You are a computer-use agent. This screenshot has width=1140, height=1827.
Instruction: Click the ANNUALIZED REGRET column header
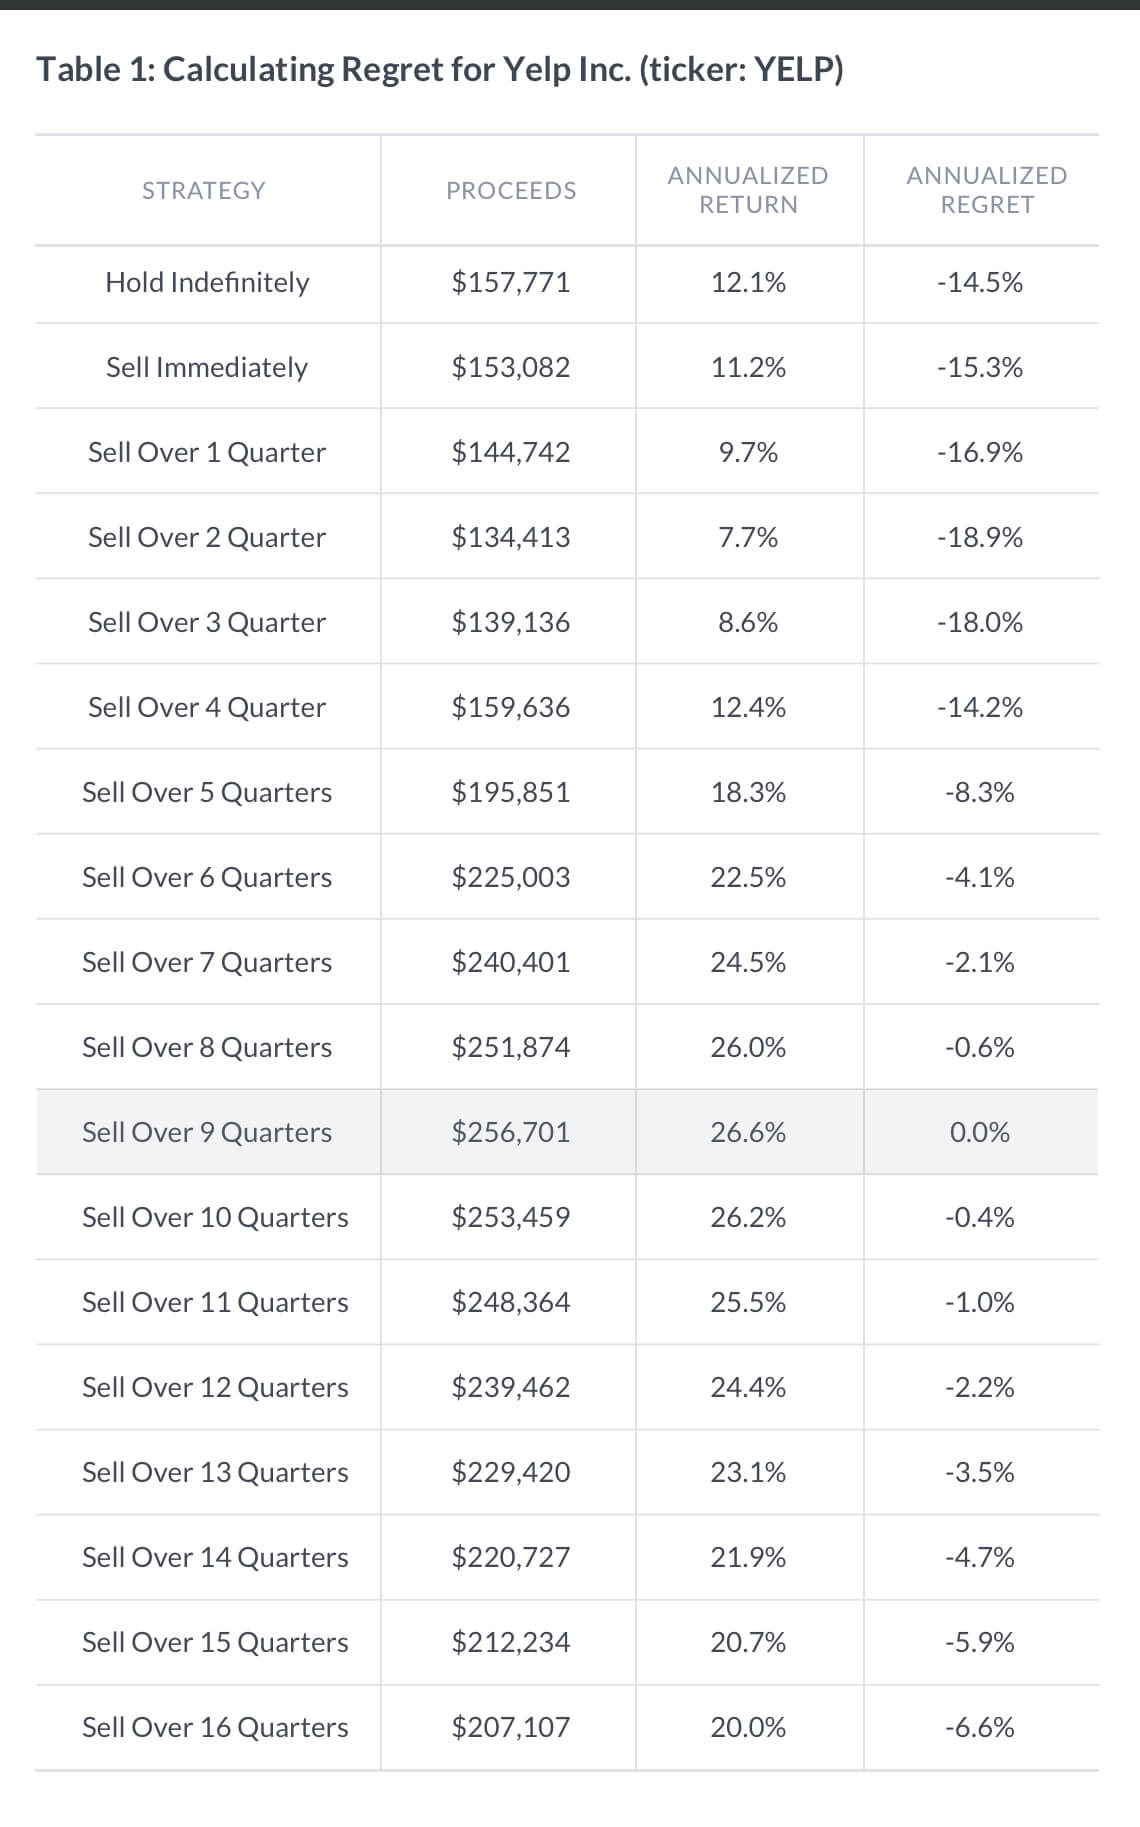986,190
